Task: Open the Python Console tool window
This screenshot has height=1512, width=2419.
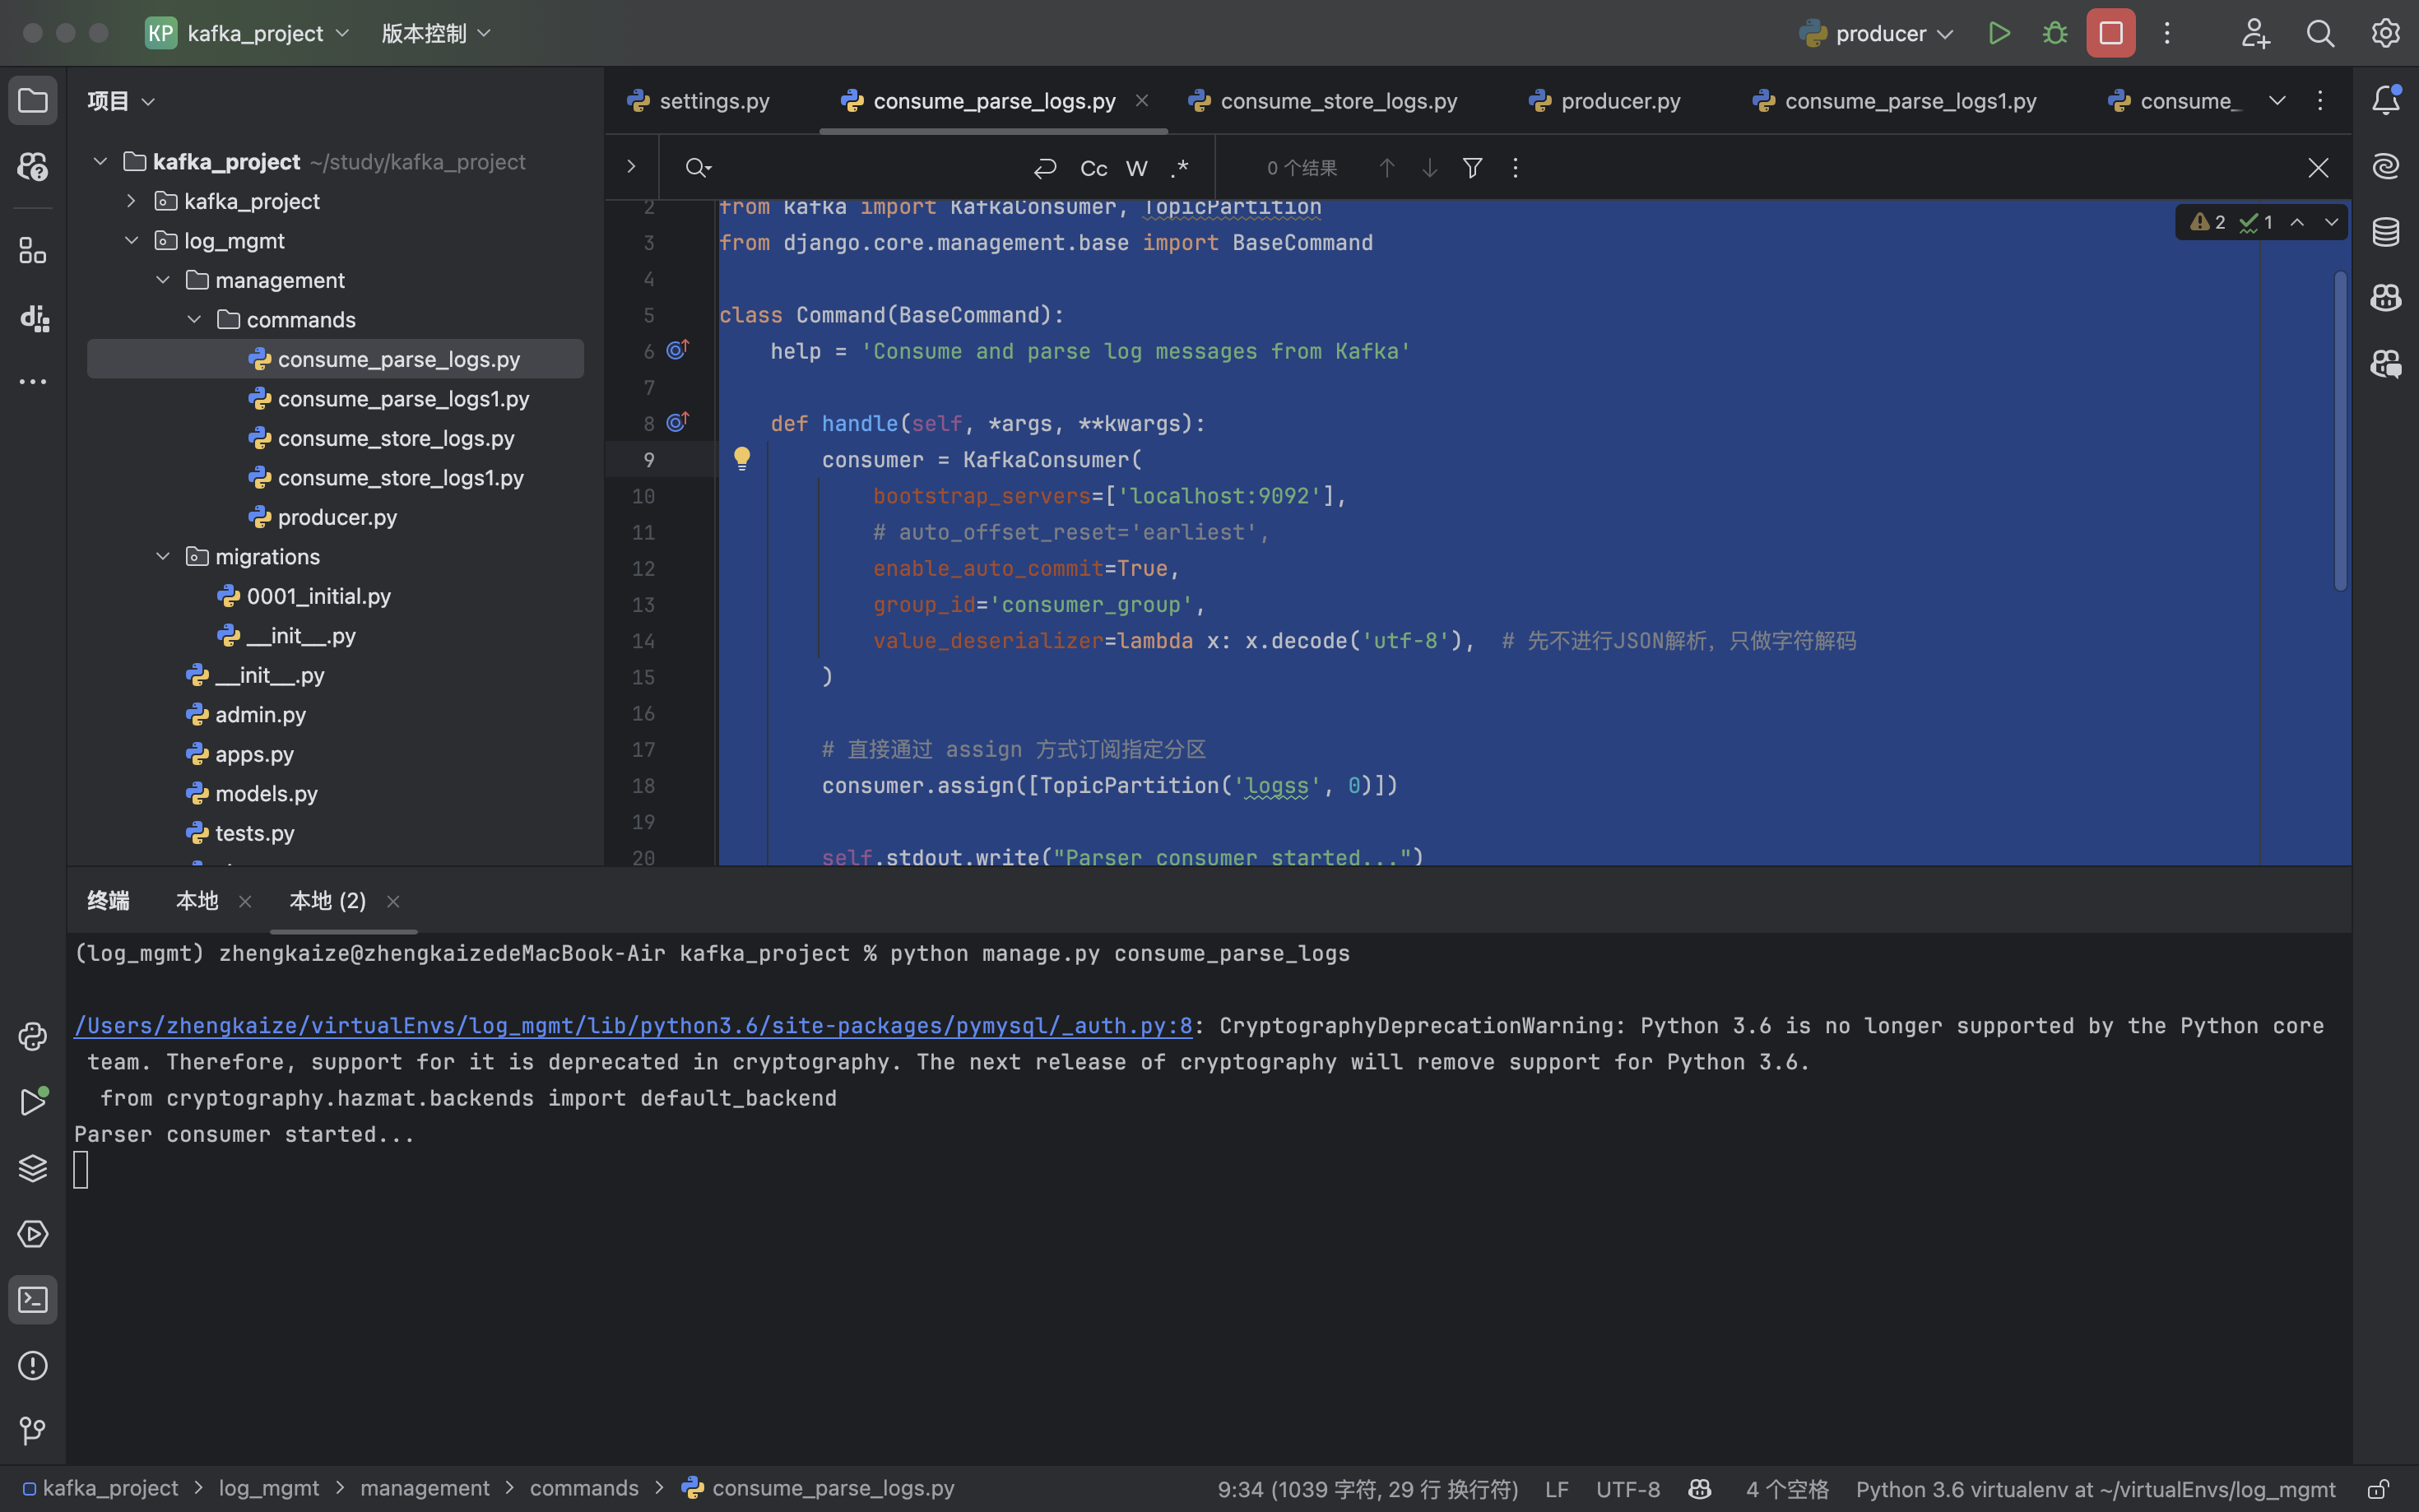Action: click(32, 1036)
